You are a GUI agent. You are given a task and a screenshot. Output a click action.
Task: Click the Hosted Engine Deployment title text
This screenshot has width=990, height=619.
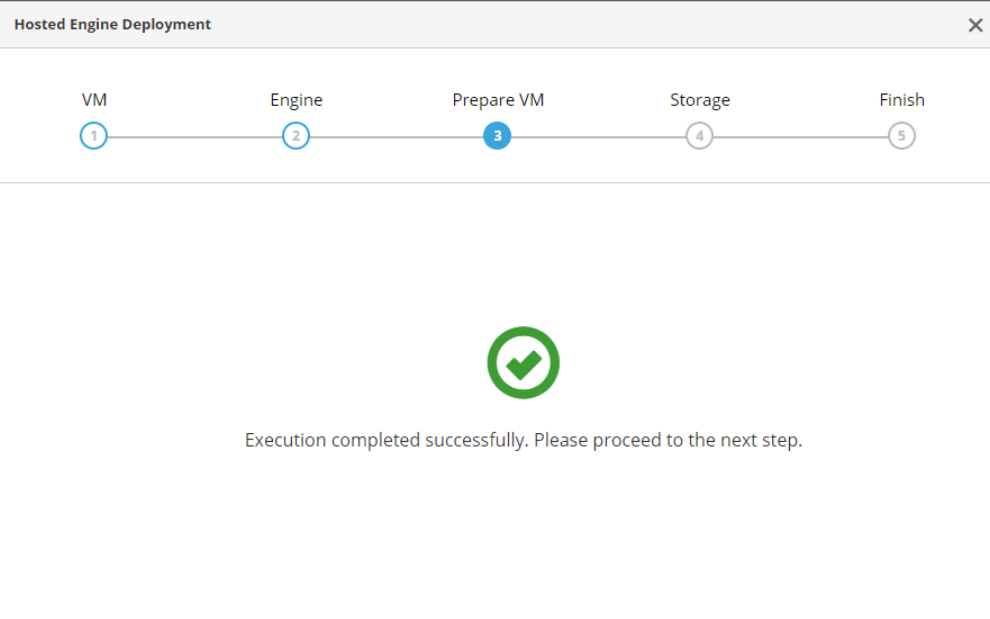[113, 24]
